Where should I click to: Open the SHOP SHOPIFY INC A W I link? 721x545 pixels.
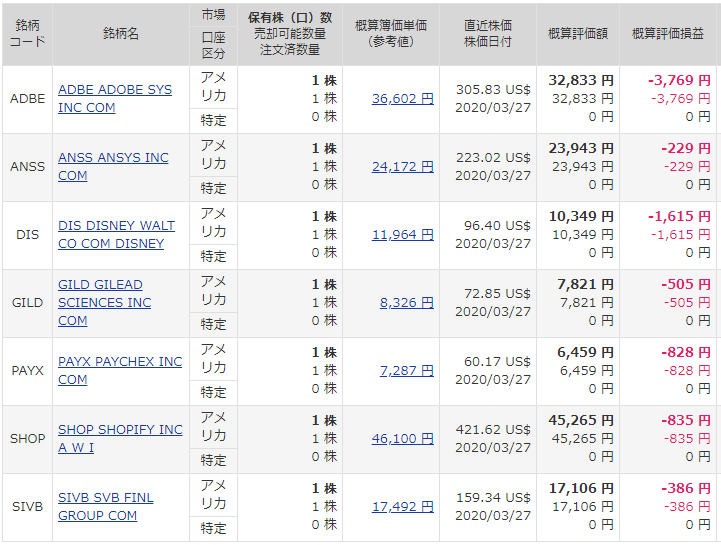[x=120, y=438]
